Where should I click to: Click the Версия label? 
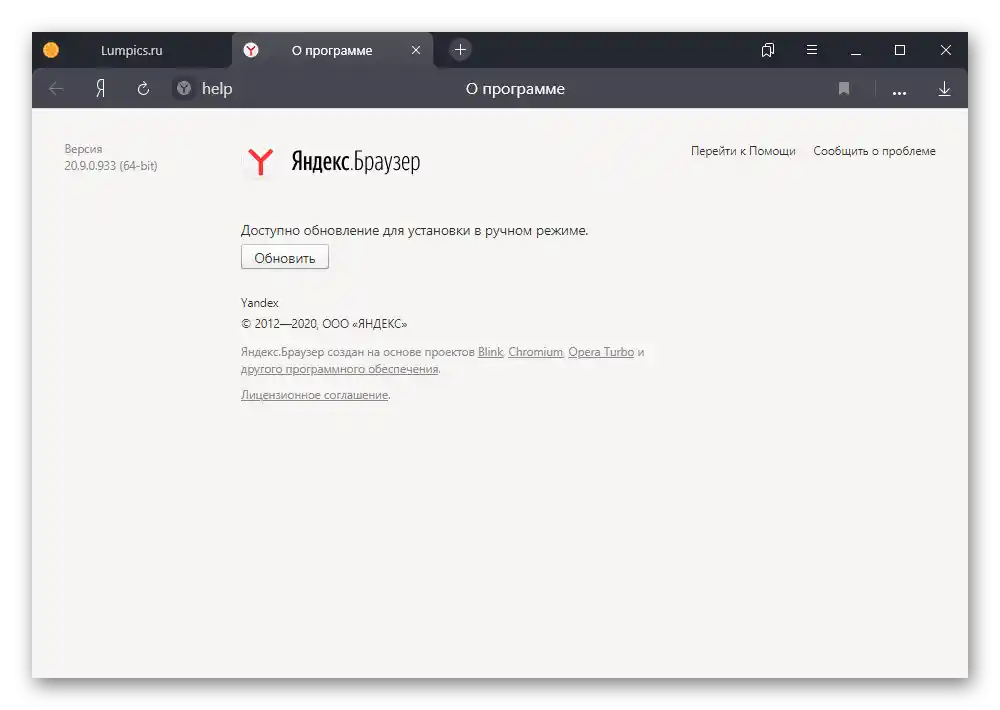pos(83,149)
